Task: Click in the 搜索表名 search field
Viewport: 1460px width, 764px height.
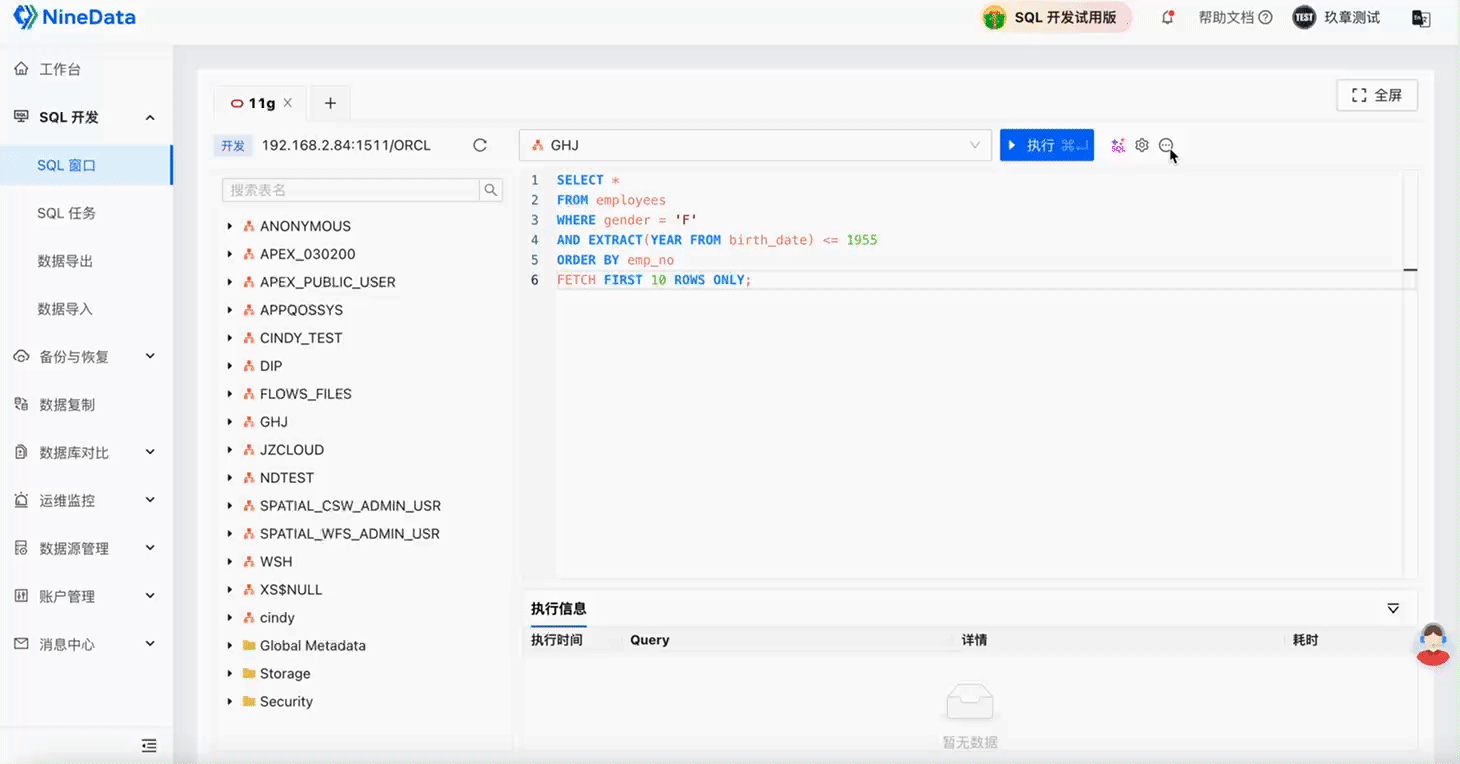Action: (351, 190)
